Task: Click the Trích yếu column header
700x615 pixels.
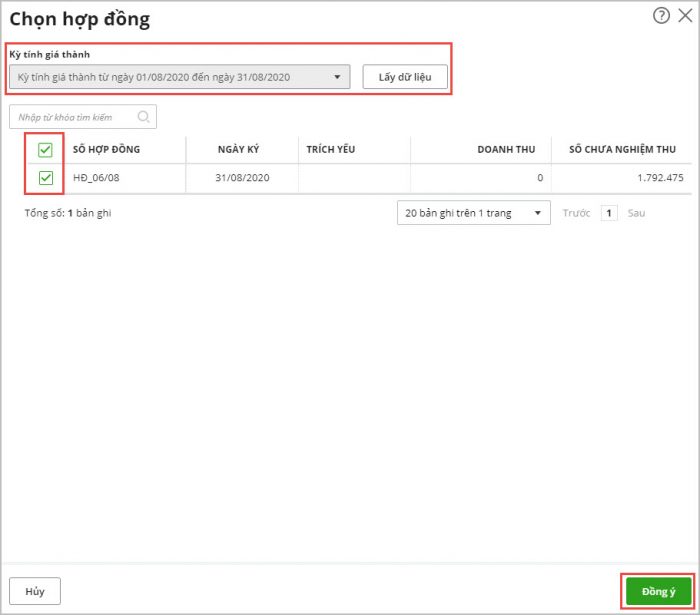Action: (331, 150)
